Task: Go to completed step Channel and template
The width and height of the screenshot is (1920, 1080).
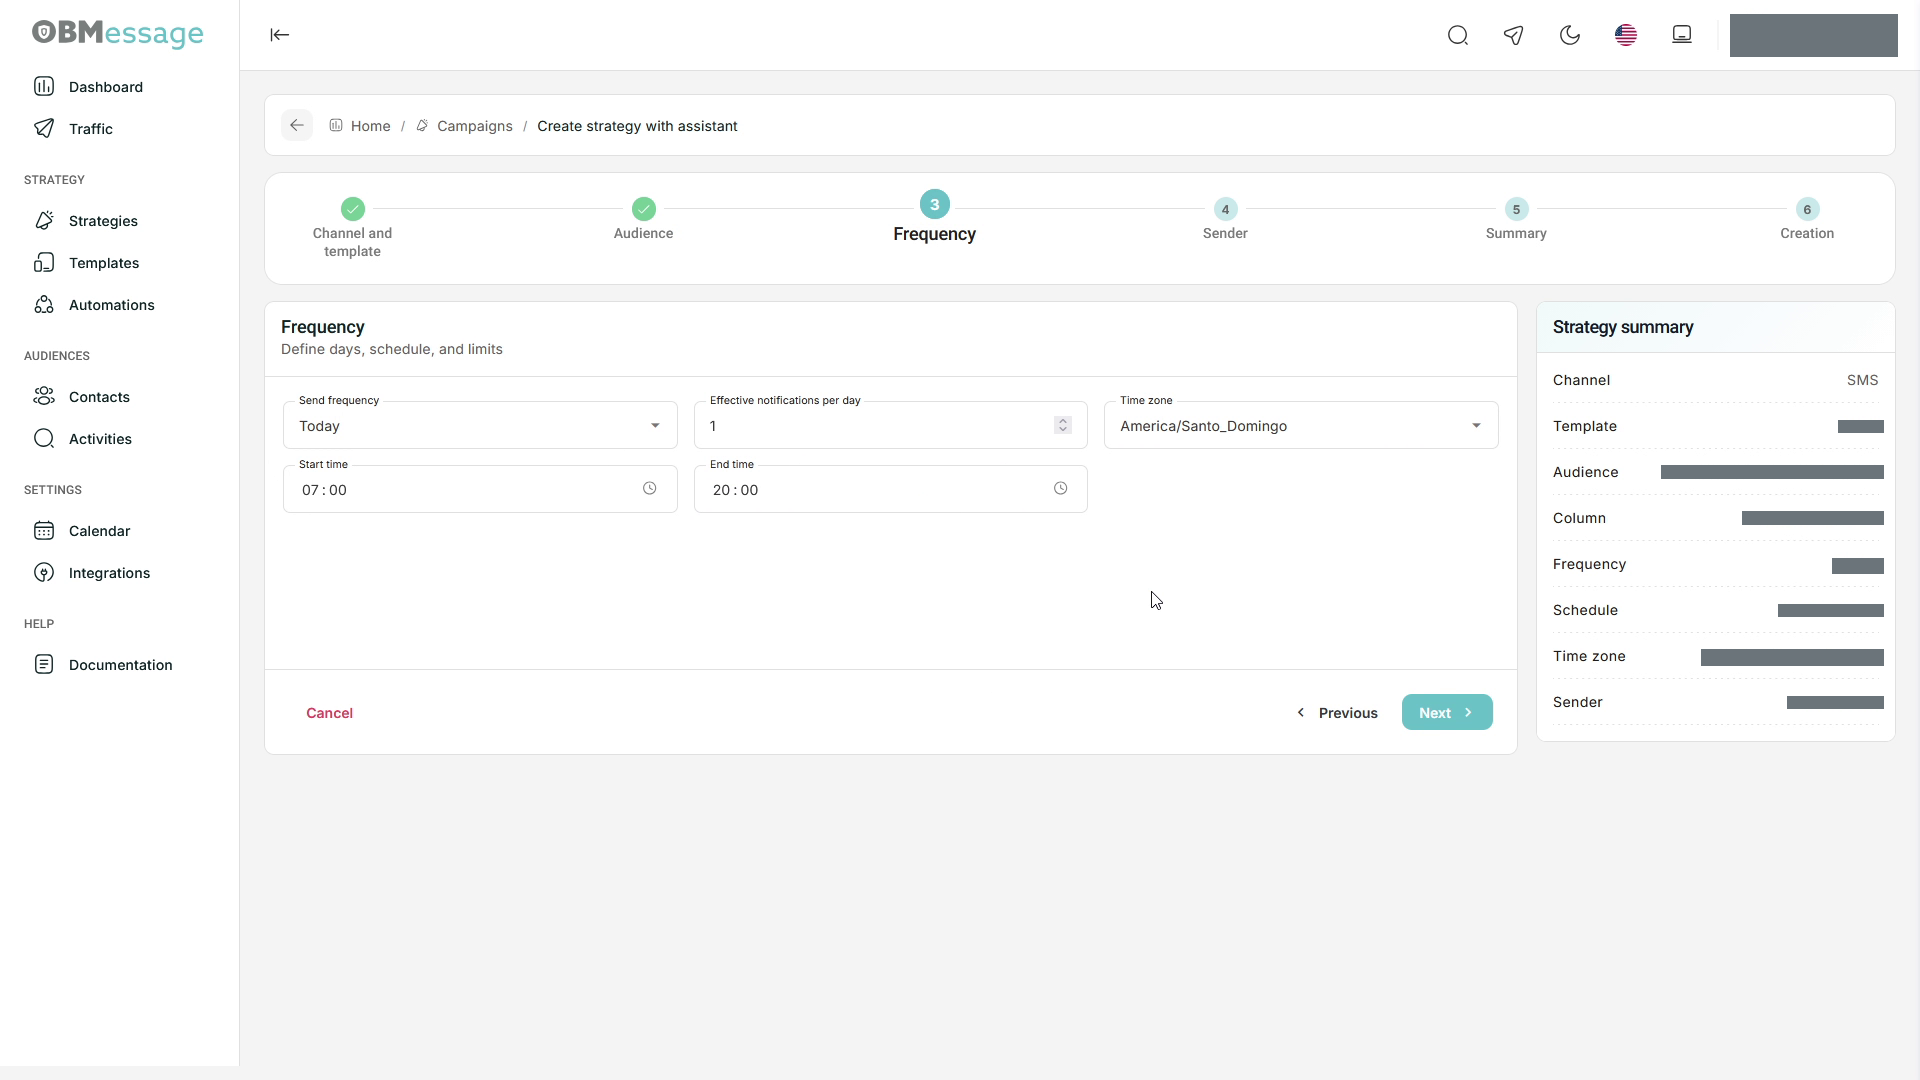Action: coord(353,228)
